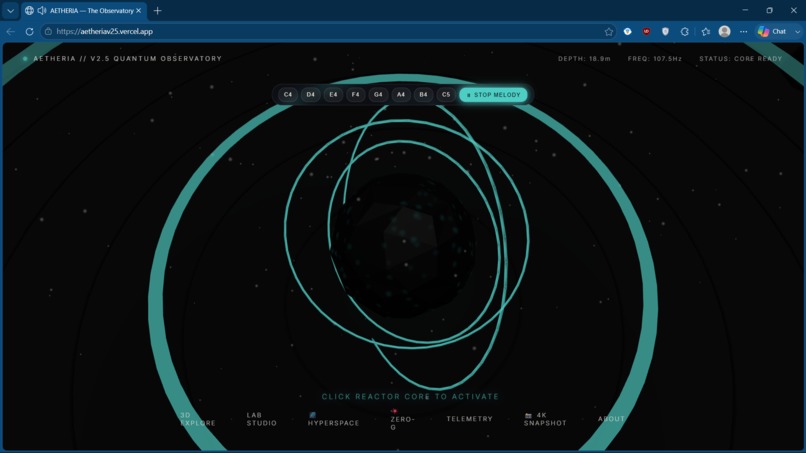Click the FREQ 107.5Hz readout

pos(655,59)
